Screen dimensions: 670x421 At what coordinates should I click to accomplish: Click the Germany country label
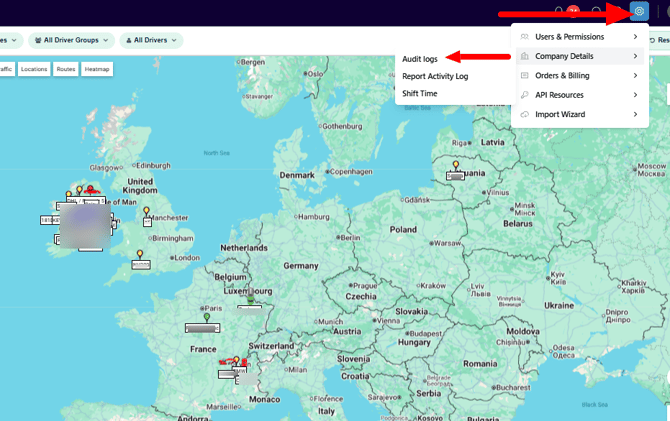point(301,266)
